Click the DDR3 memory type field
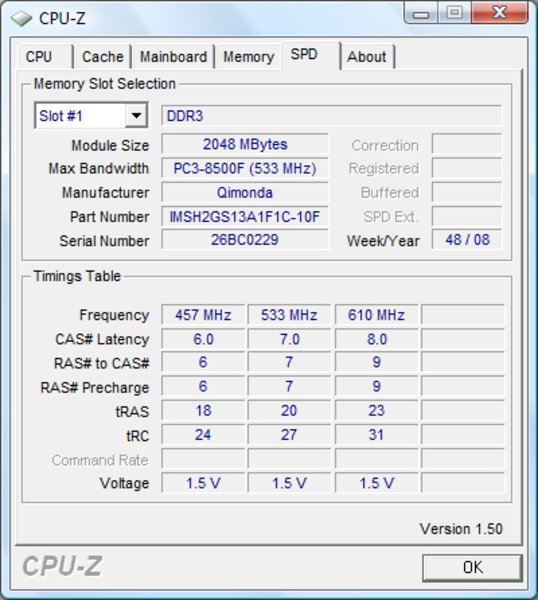This screenshot has width=538, height=600. pos(331,116)
